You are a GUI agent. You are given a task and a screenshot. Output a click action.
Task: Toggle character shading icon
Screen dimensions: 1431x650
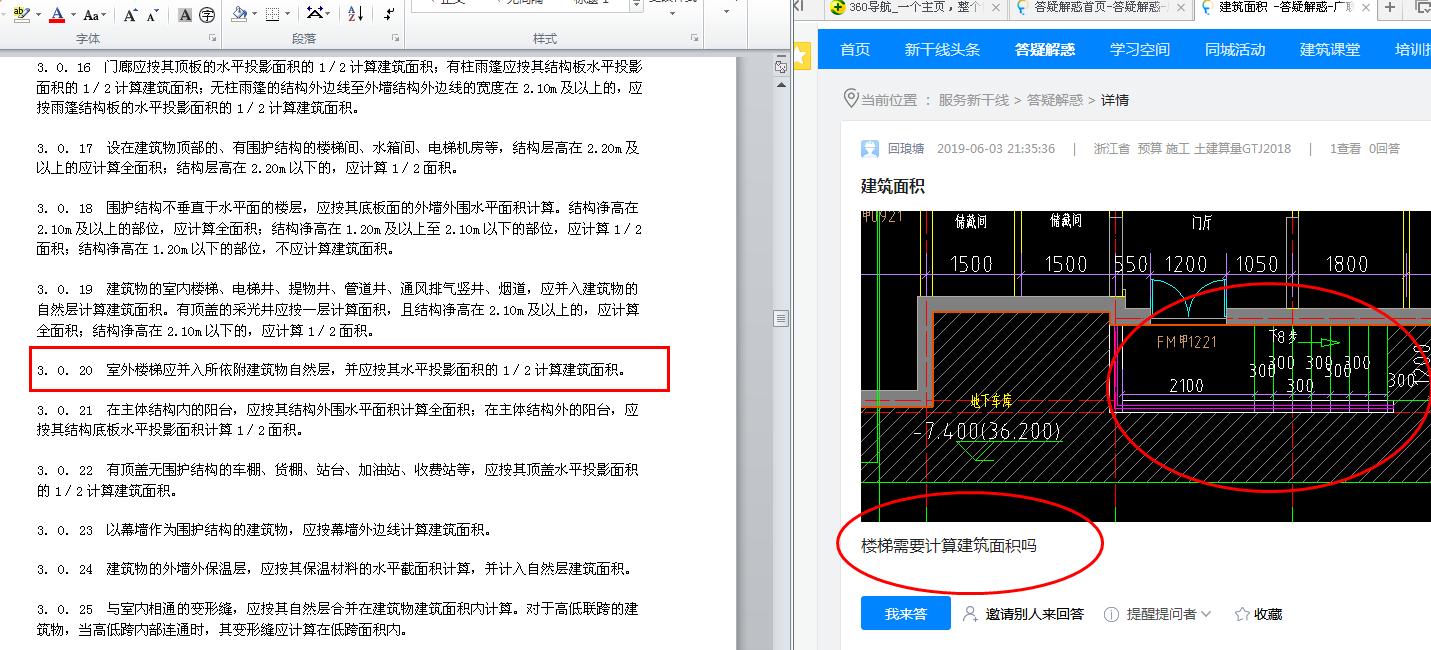click(185, 15)
